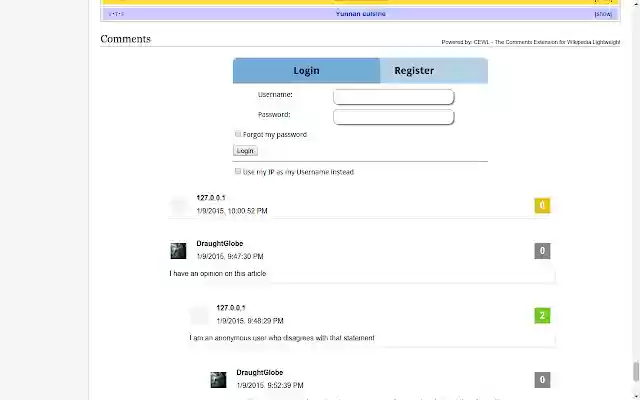Switch to the Login tab
The height and width of the screenshot is (400, 640).
point(306,71)
